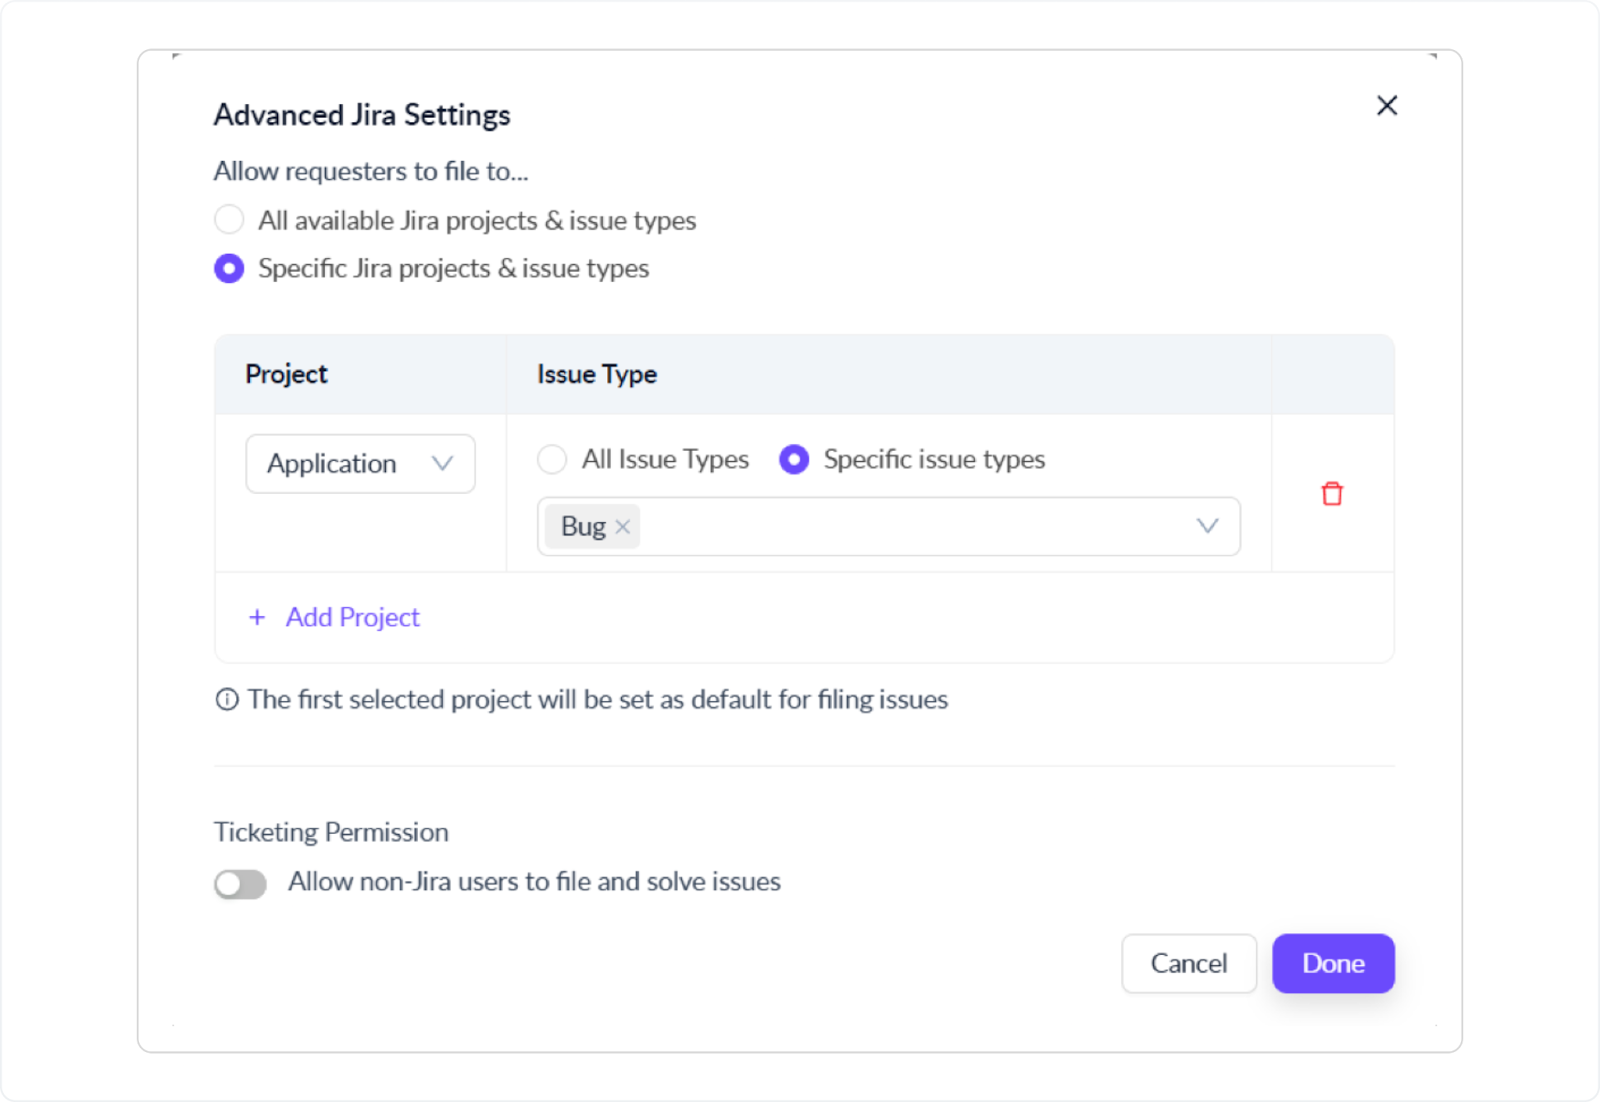
Task: Close the Advanced Jira Settings dialog
Action: click(x=1386, y=106)
